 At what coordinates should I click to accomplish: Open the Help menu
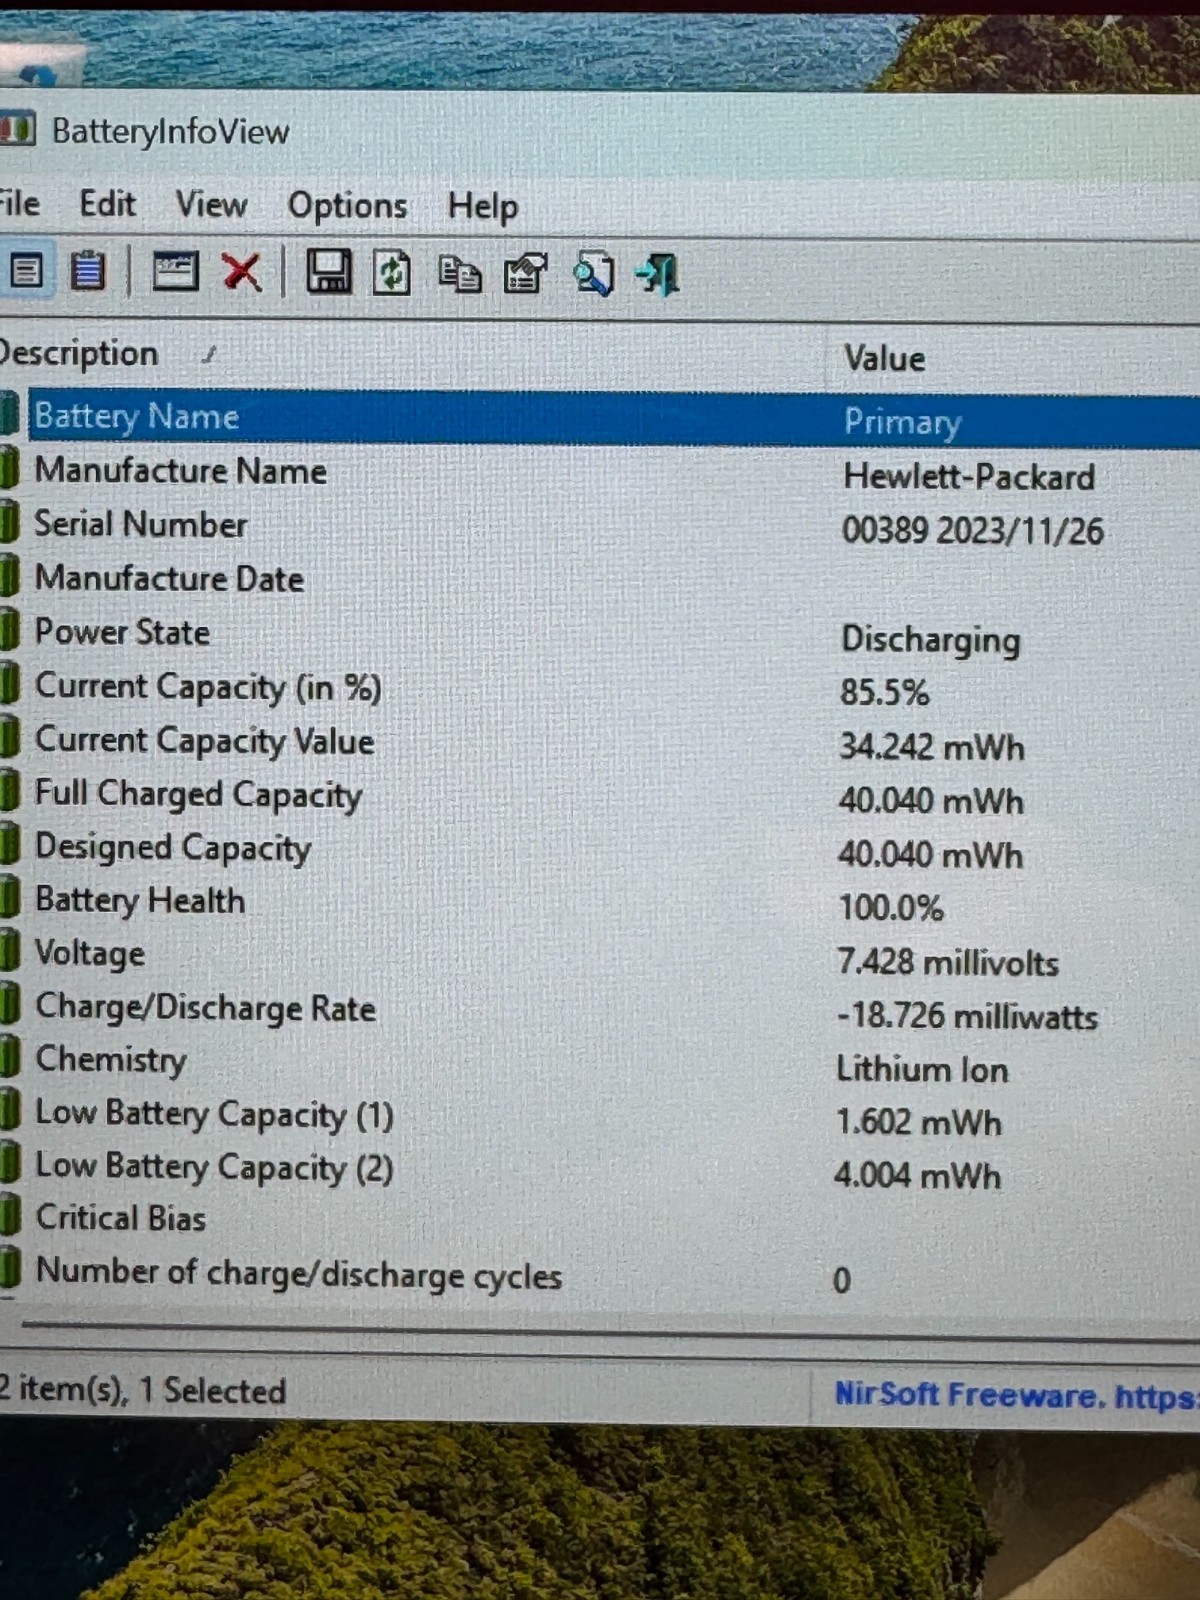[x=483, y=207]
